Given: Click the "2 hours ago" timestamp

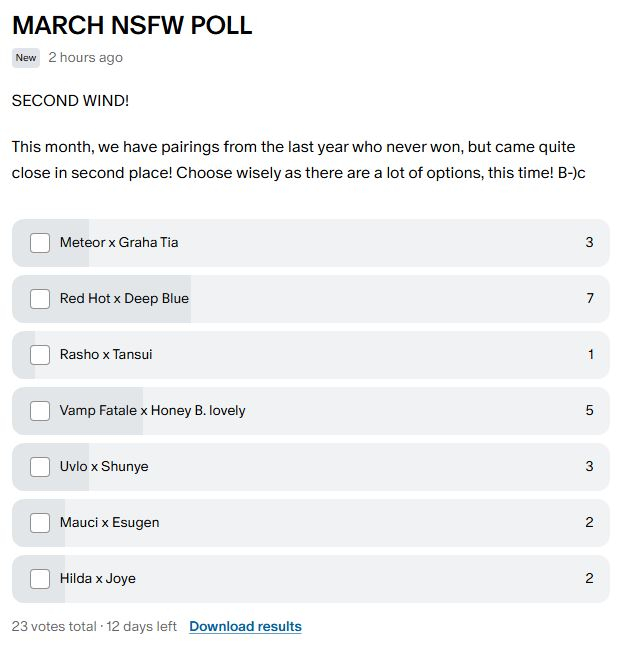Looking at the screenshot, I should (85, 58).
